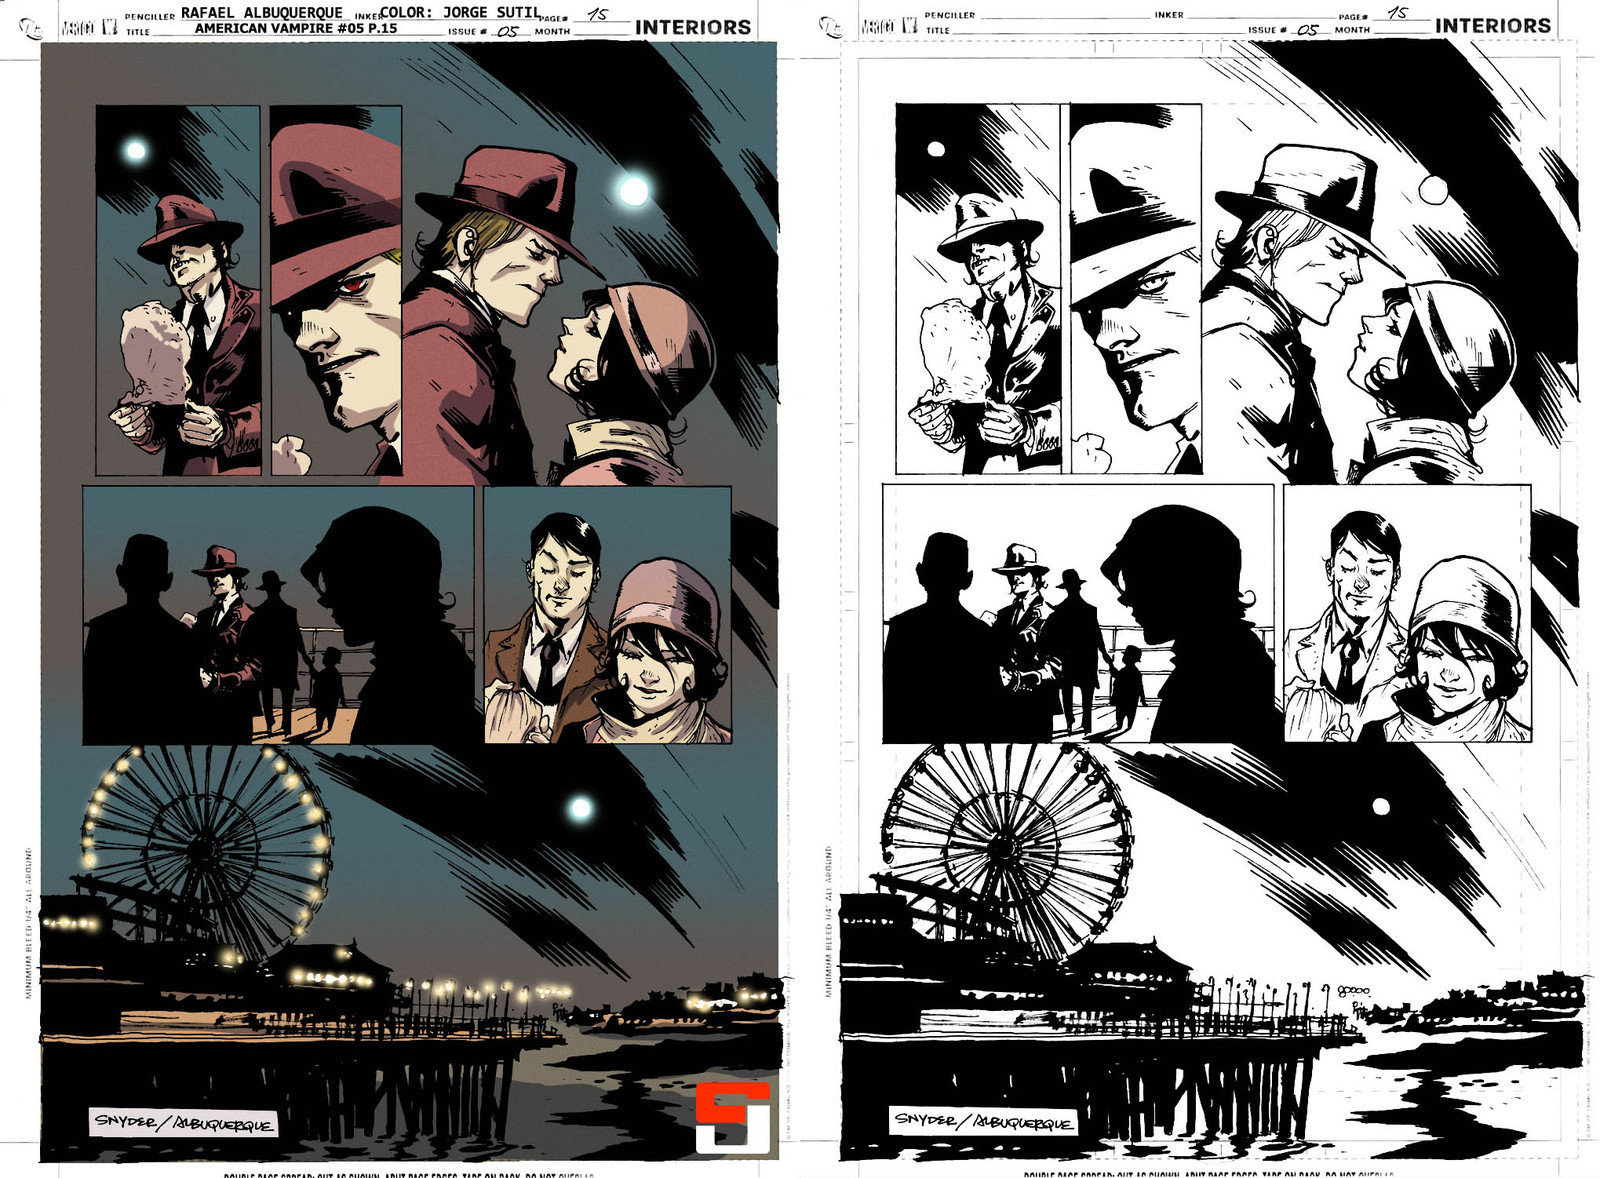Click "MINIMUM BLEED" vertical text beside inked page
Viewport: 1600px width, 1178px height.
829,921
